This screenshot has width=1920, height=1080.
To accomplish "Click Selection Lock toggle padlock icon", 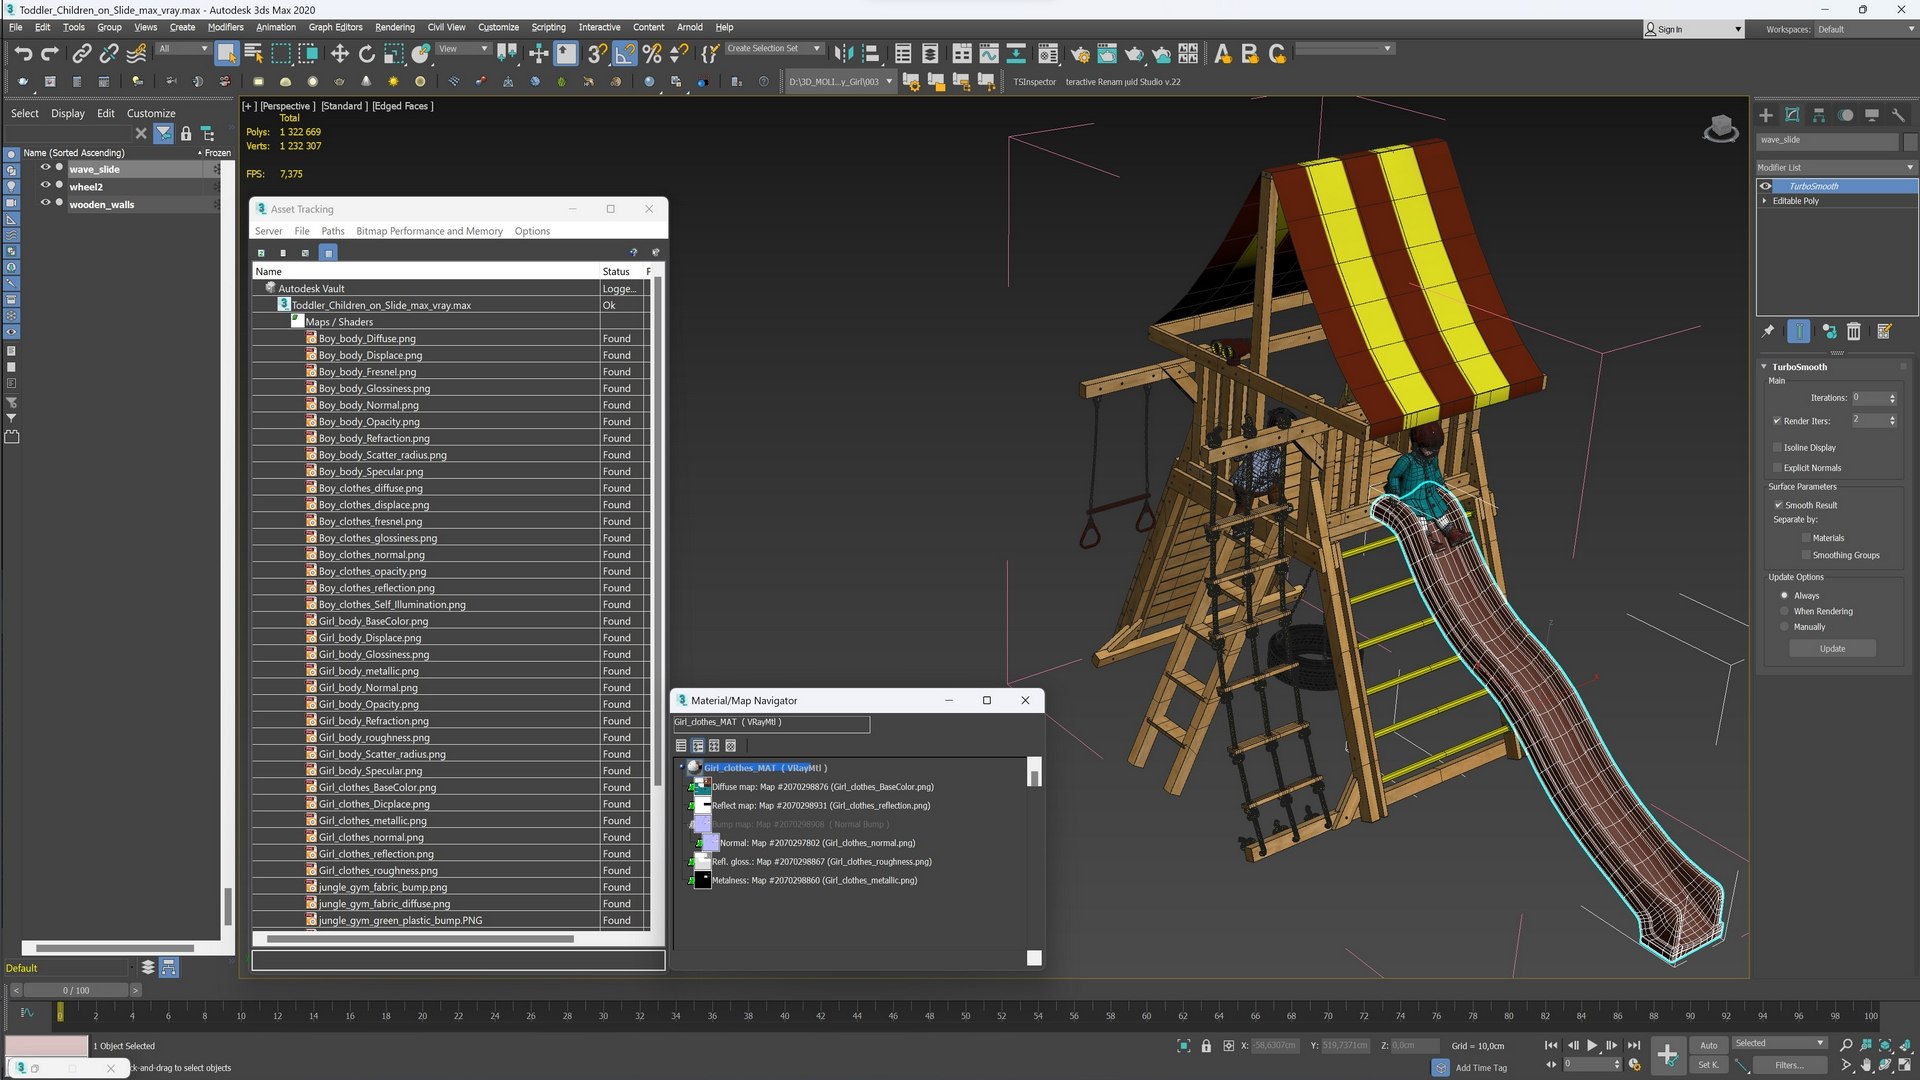I will point(1206,1046).
